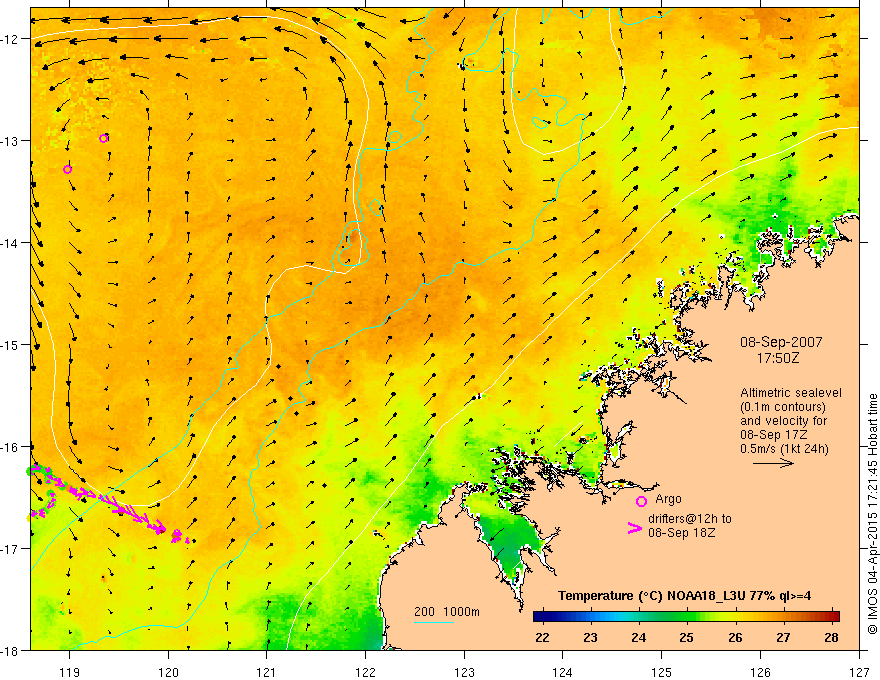
Task: Click longitude axis label 125
Action: point(662,672)
